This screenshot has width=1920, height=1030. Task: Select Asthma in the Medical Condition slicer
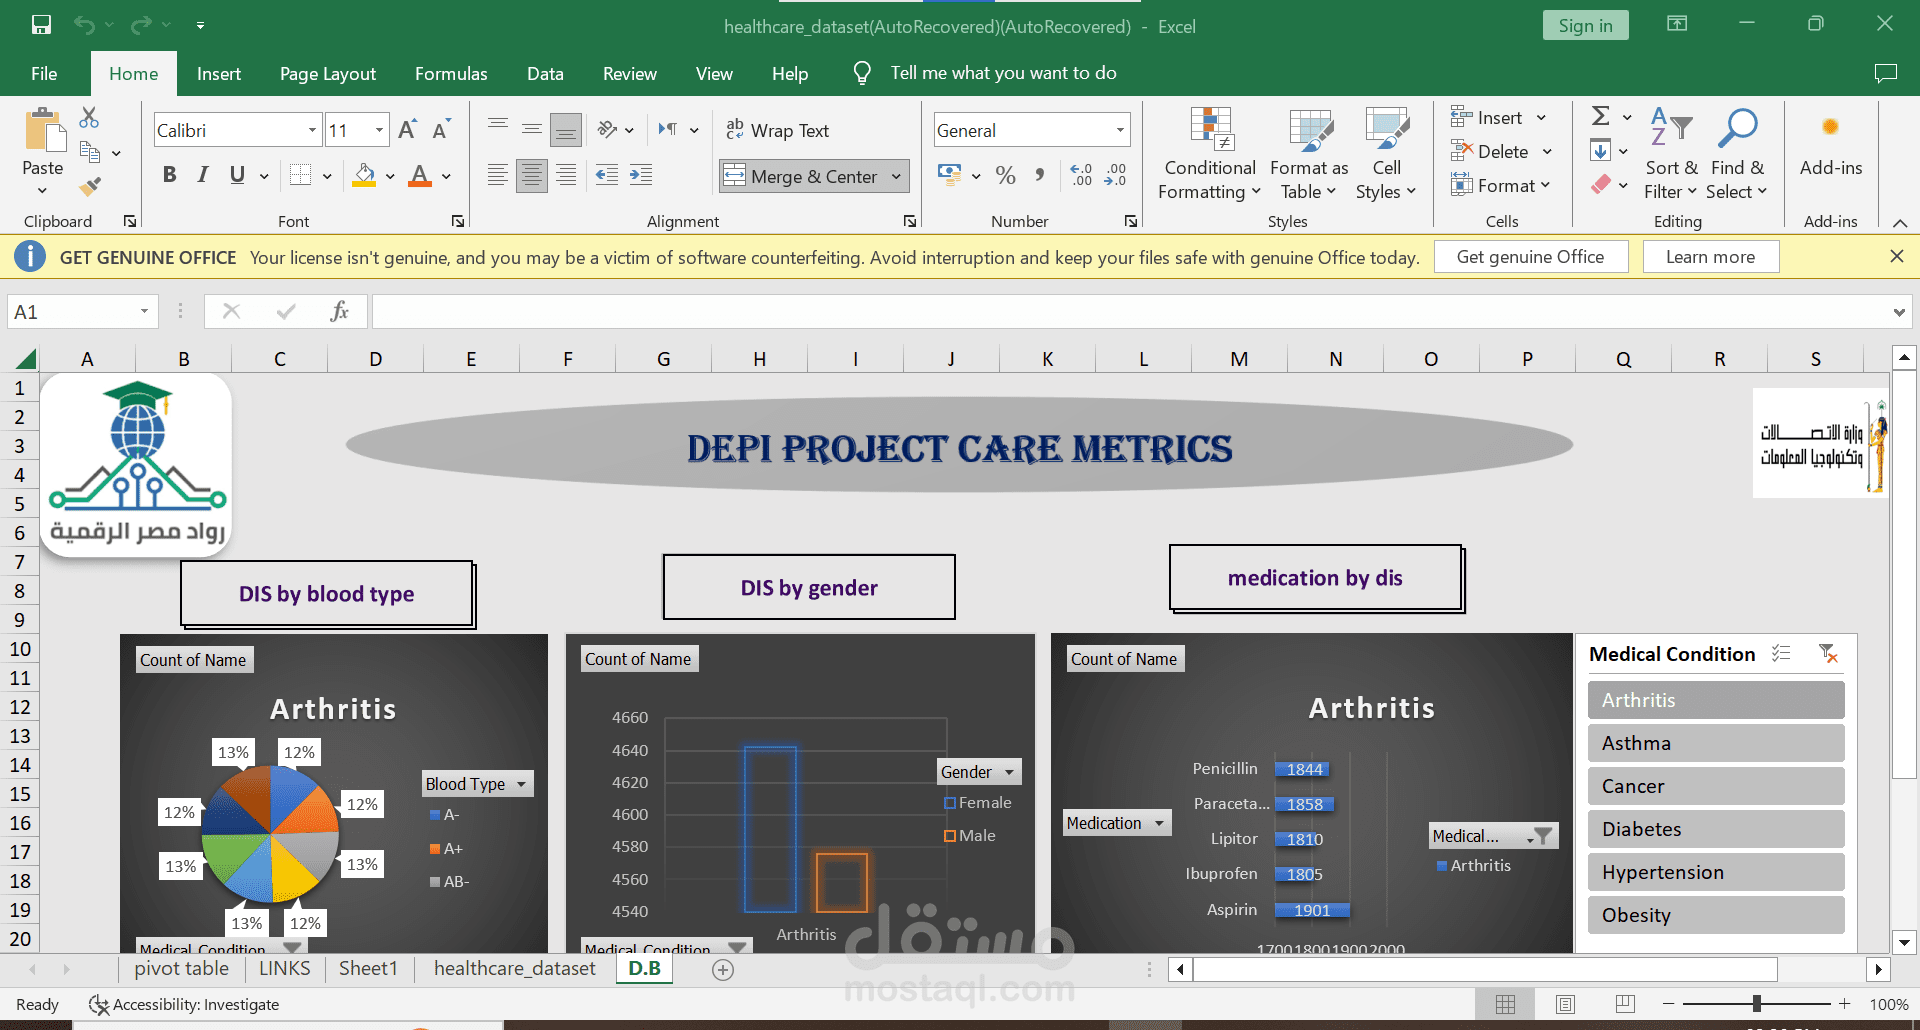(1716, 743)
